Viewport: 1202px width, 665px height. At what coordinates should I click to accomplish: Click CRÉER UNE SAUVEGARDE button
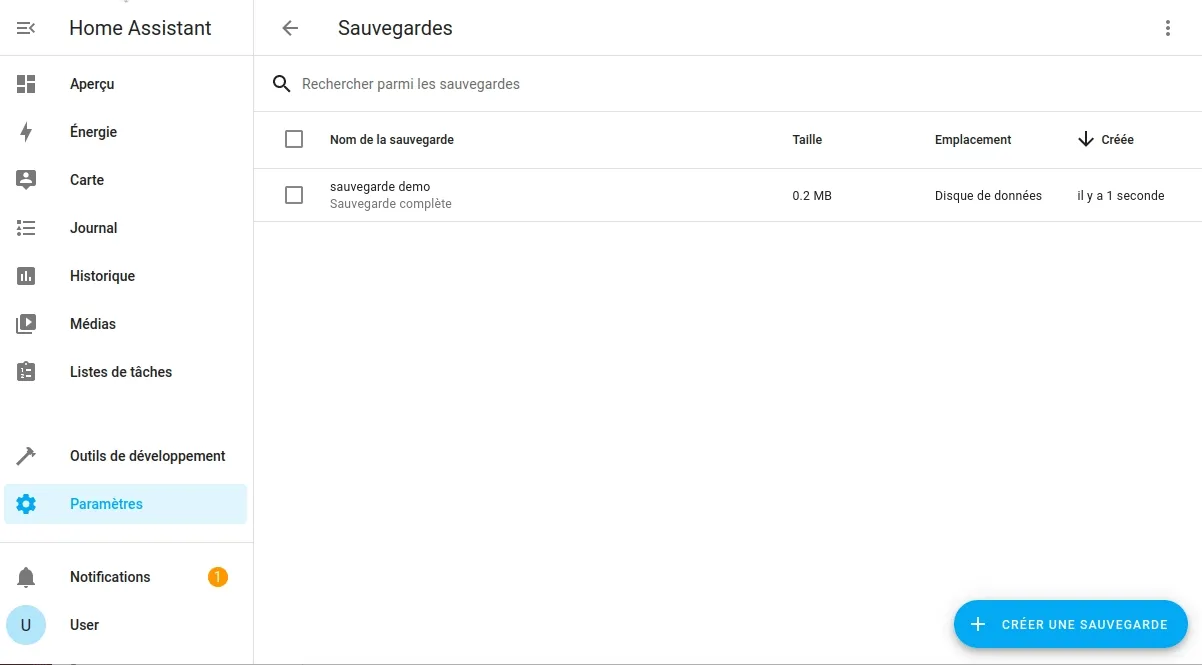1070,624
